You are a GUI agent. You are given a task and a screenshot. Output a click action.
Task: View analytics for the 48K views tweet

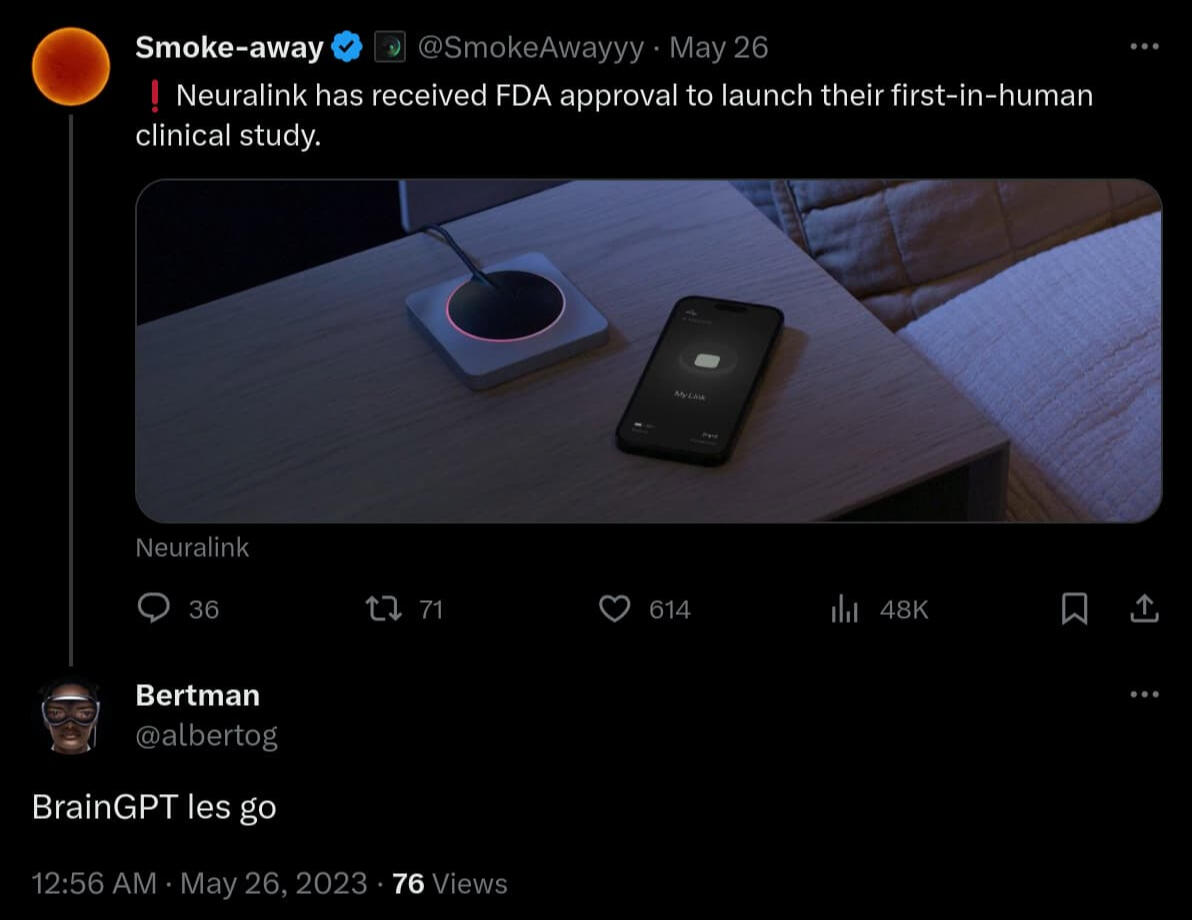[845, 609]
